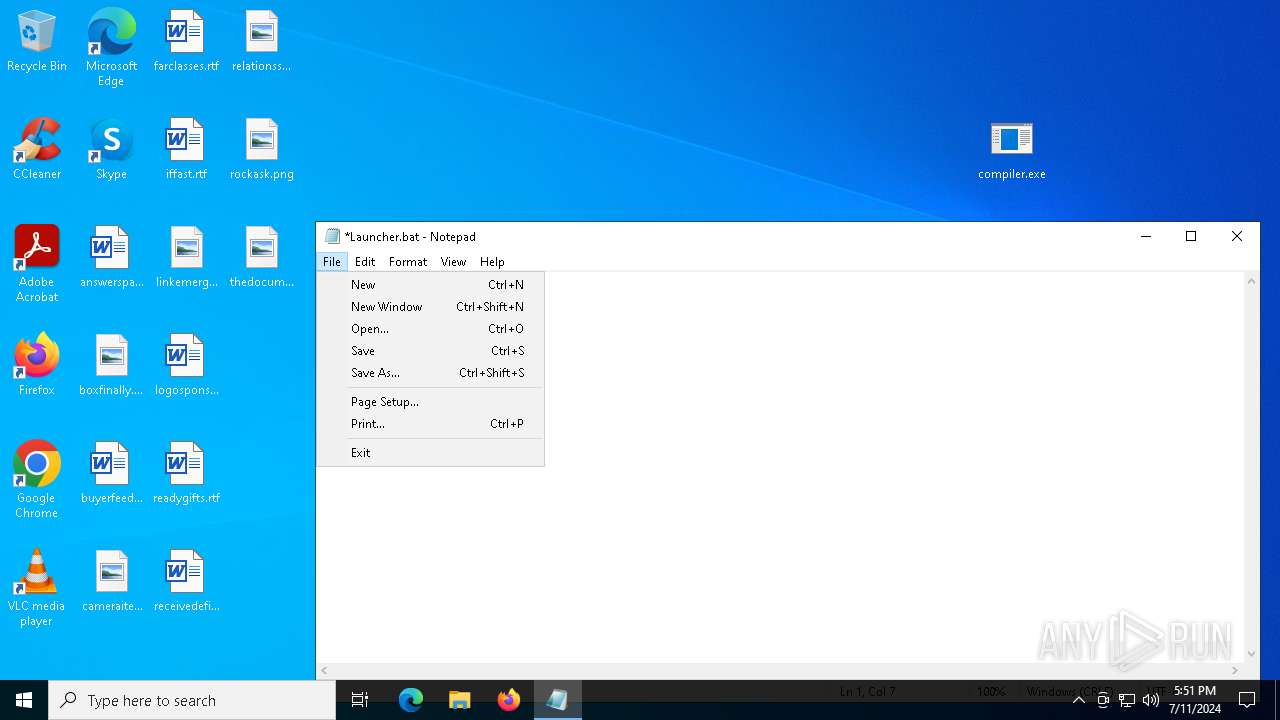Image resolution: width=1280 pixels, height=720 pixels.
Task: Select the logospons... Word document icon
Action: click(x=186, y=366)
